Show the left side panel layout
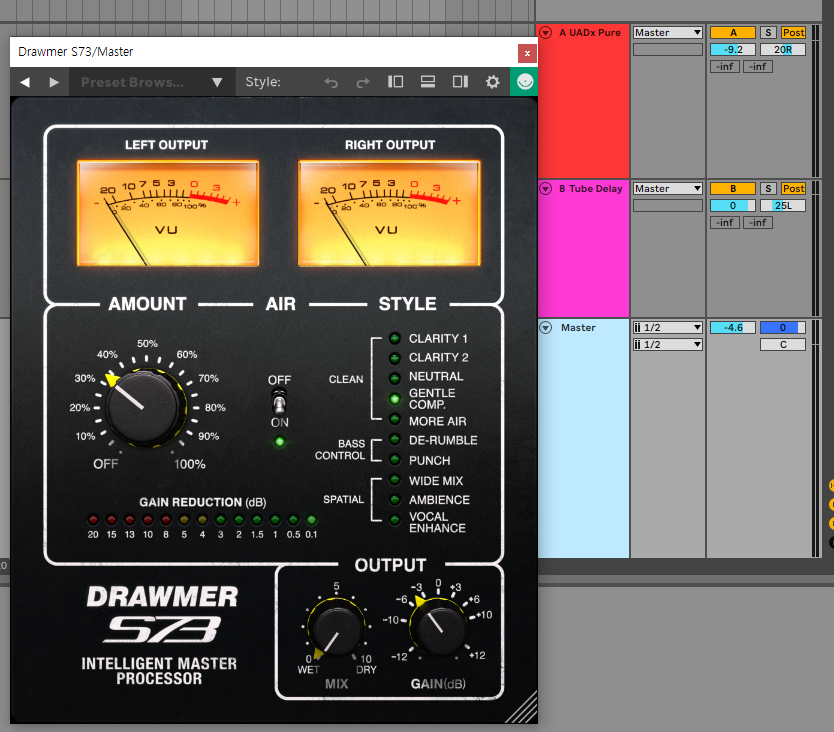 395,82
